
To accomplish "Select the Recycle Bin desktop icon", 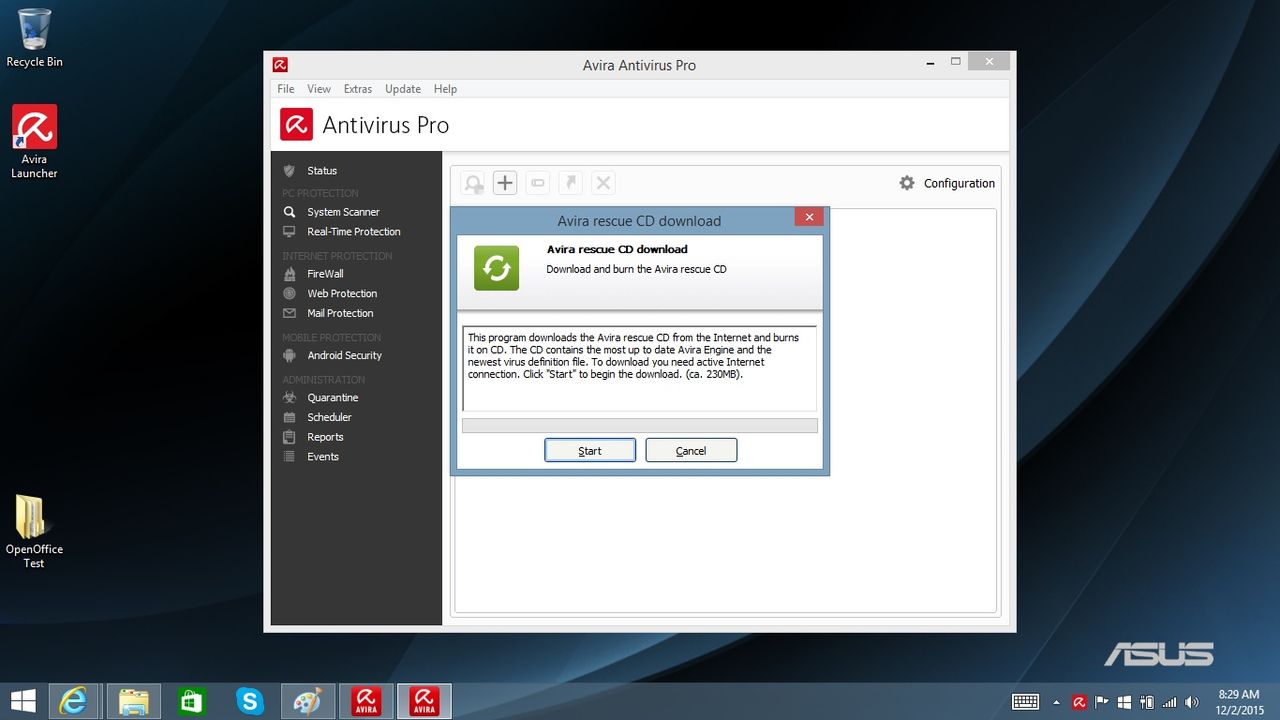I will click(x=34, y=38).
